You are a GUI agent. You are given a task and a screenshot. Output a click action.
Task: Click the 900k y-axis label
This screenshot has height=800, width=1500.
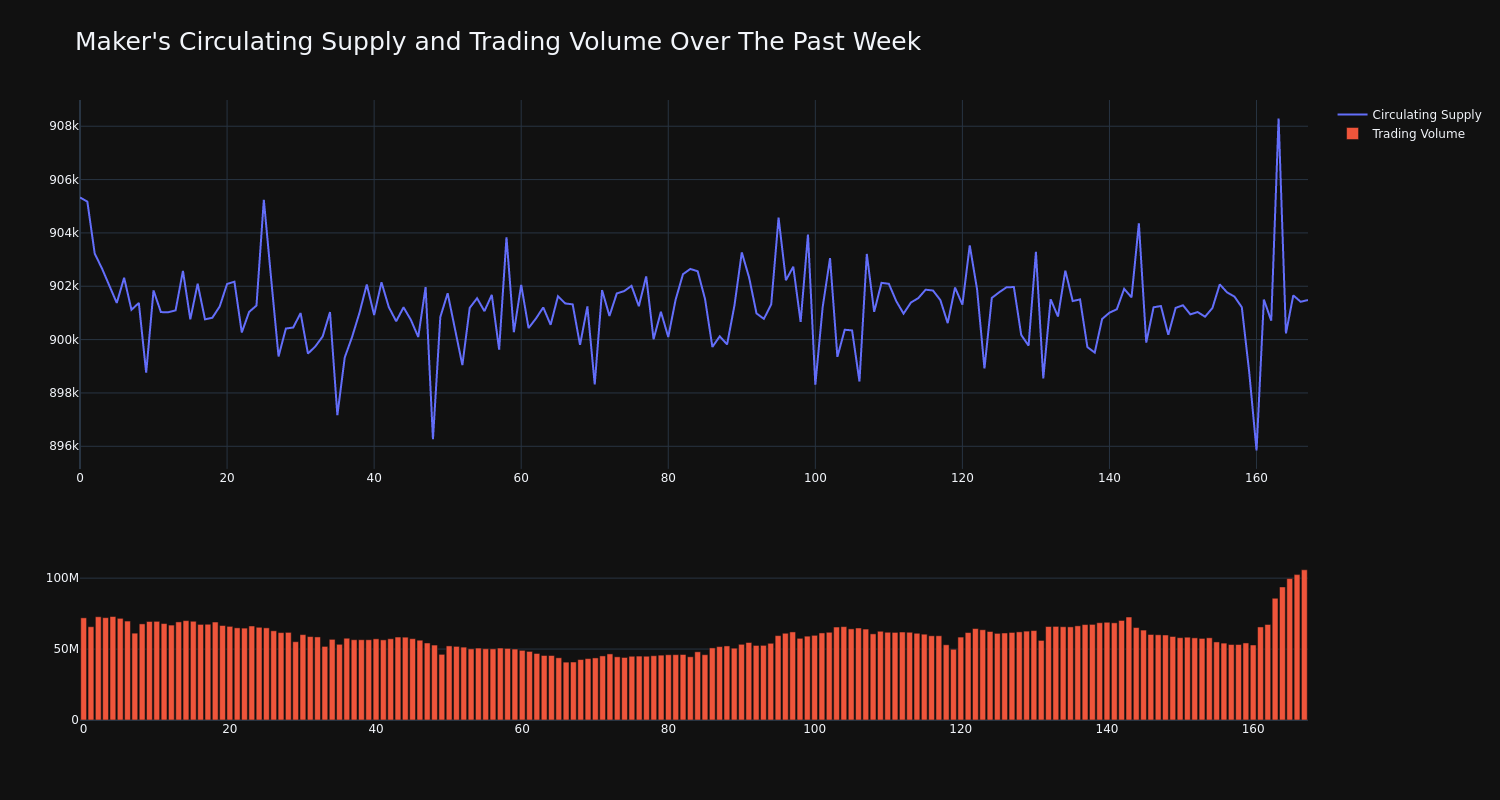click(x=63, y=340)
